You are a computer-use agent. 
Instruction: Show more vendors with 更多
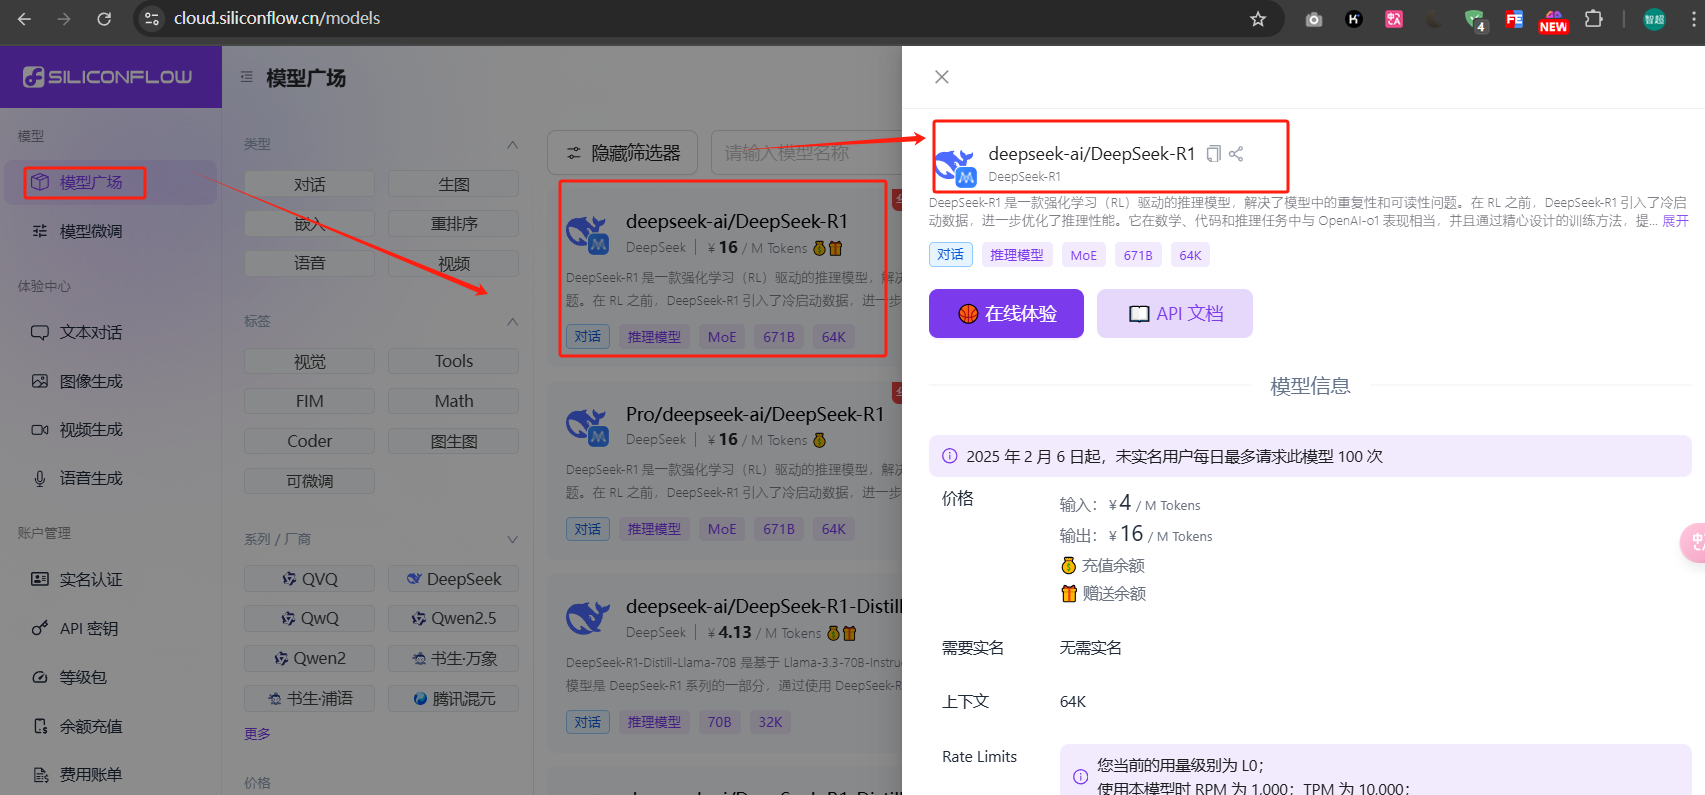(257, 734)
